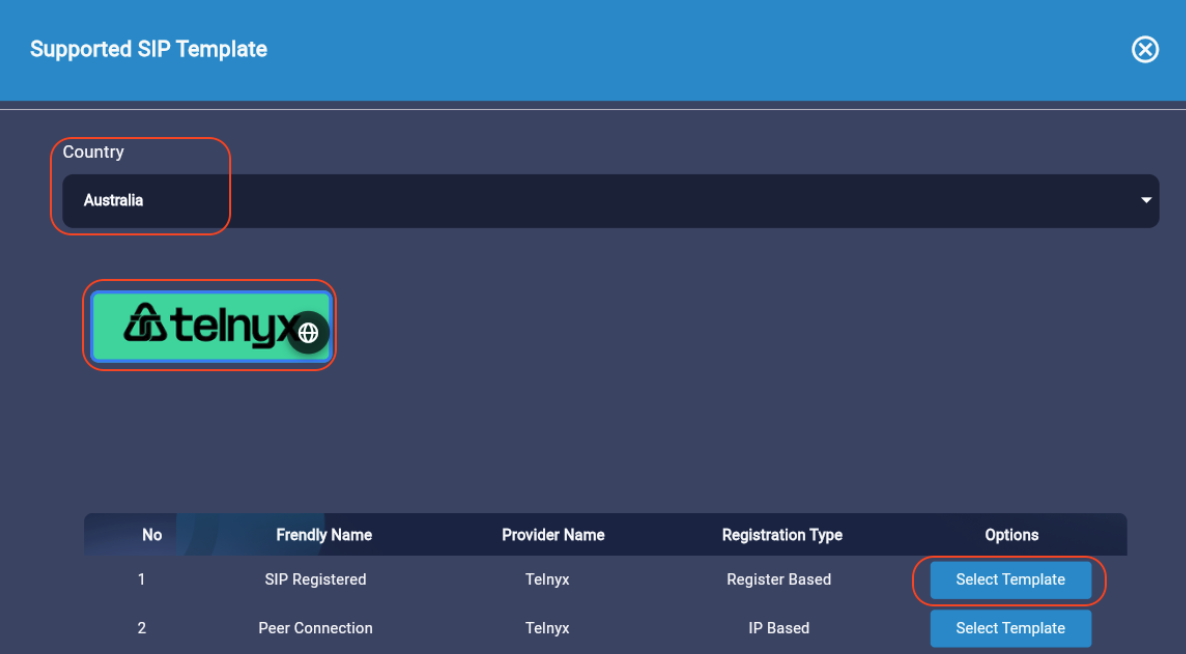Click the globe icon on Telnyx logo
This screenshot has height=654, width=1186.
[x=308, y=333]
